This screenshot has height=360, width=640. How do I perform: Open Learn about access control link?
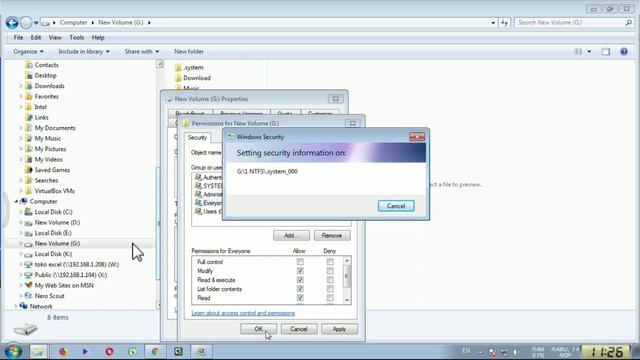click(x=243, y=313)
